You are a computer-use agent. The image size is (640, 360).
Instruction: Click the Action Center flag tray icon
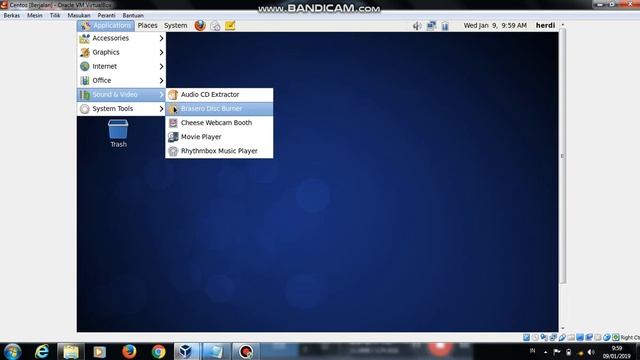pos(557,352)
